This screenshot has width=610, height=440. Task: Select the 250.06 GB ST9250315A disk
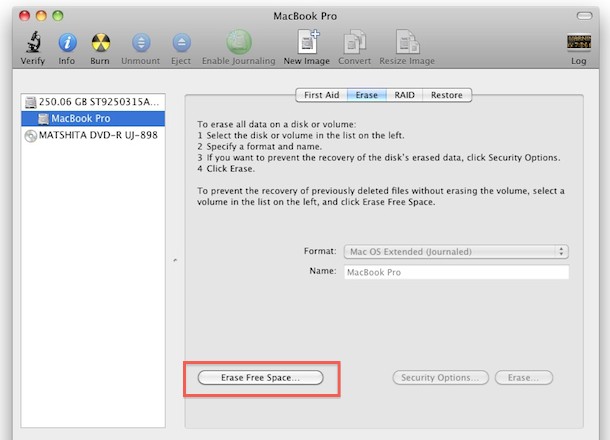(x=93, y=102)
